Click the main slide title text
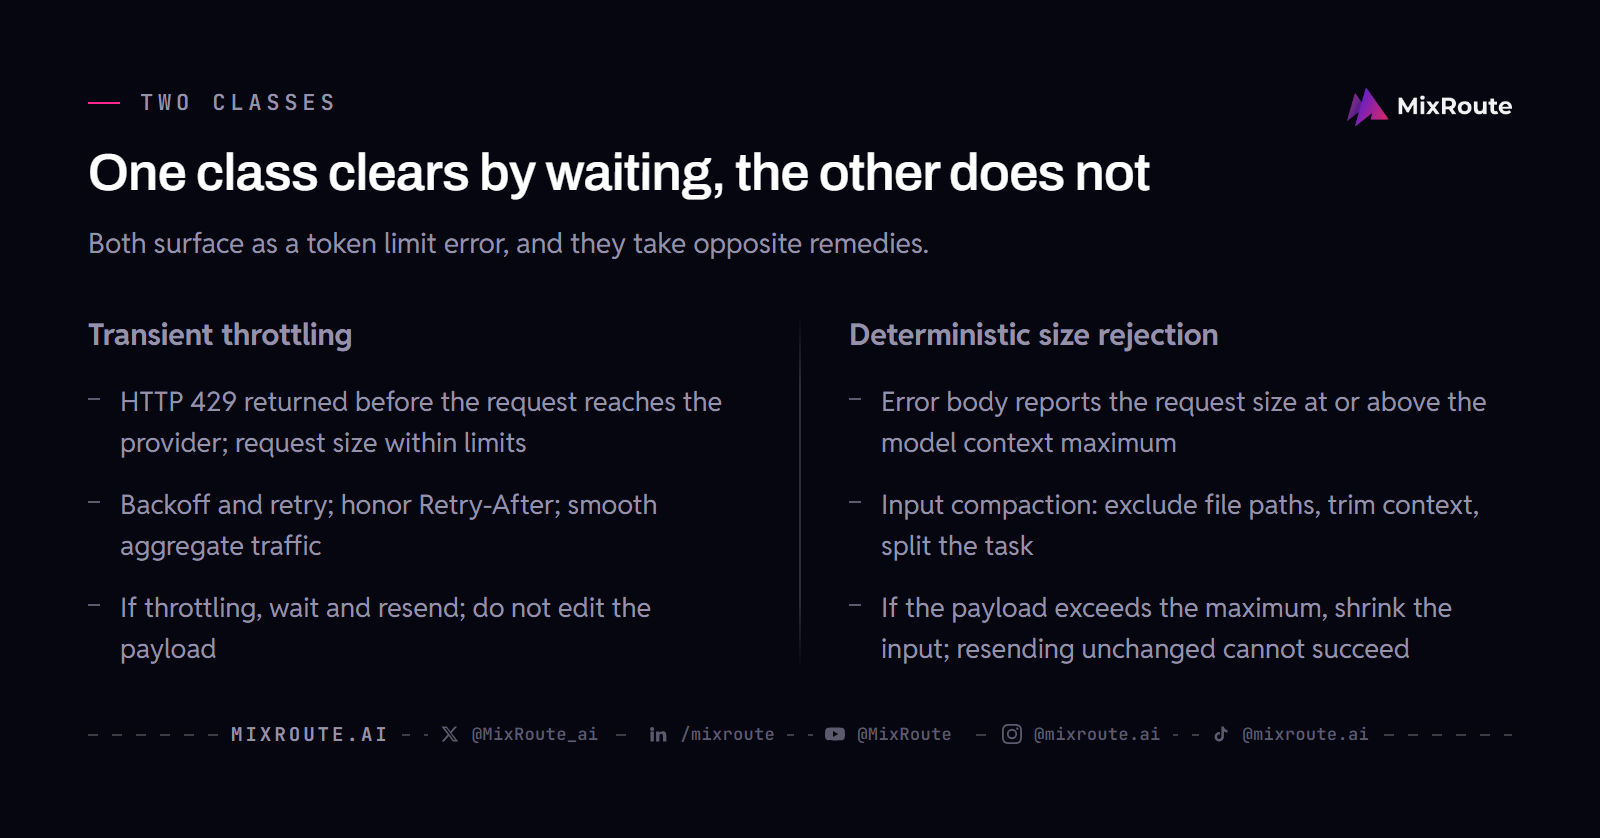The image size is (1600, 838). [x=619, y=173]
